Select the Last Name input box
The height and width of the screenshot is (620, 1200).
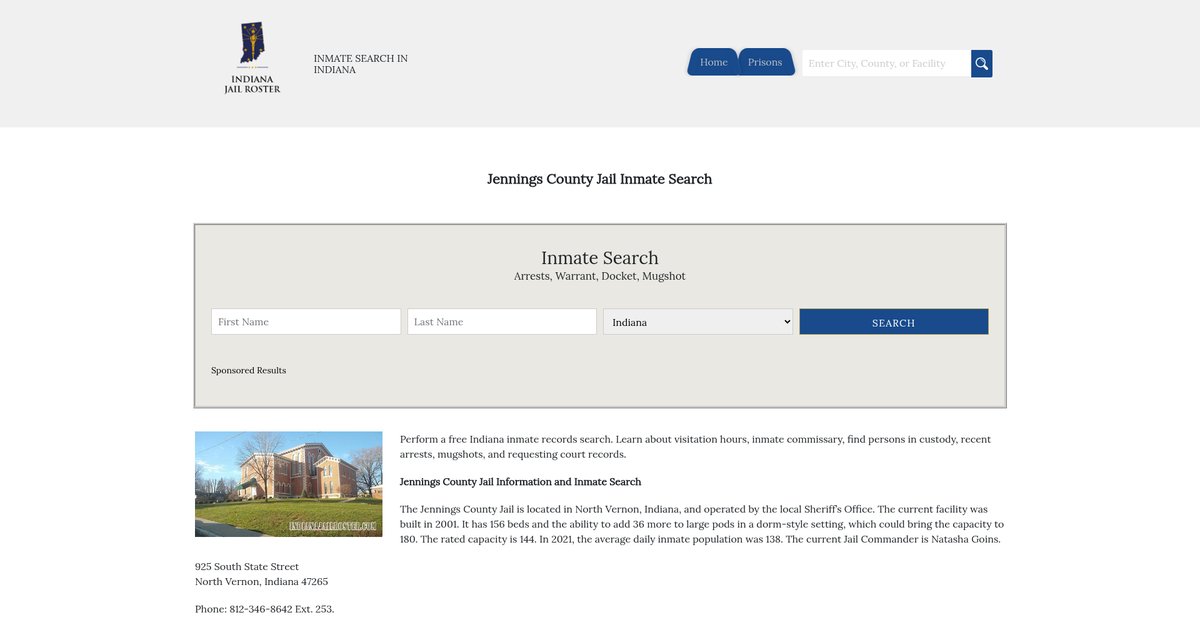tap(502, 322)
